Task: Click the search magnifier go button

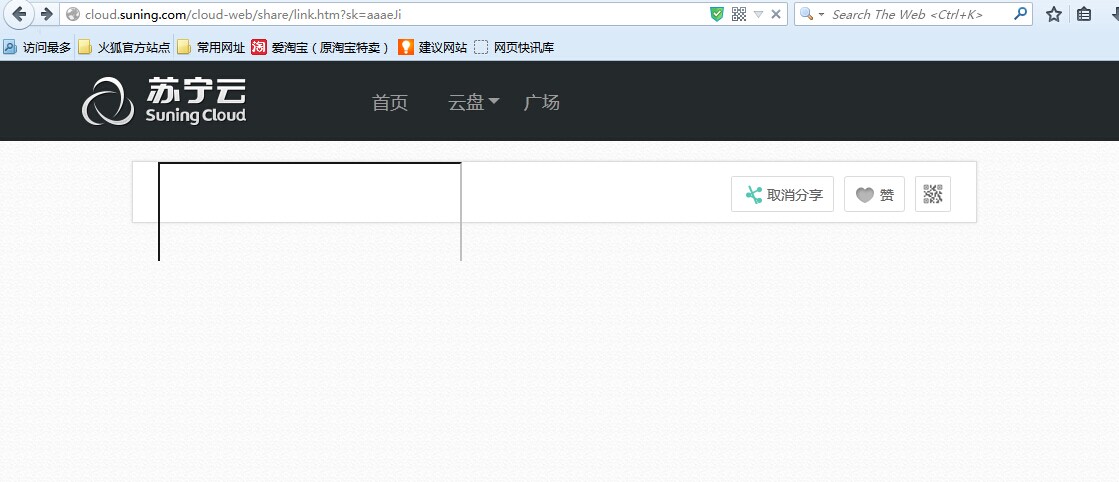Action: coord(1021,14)
